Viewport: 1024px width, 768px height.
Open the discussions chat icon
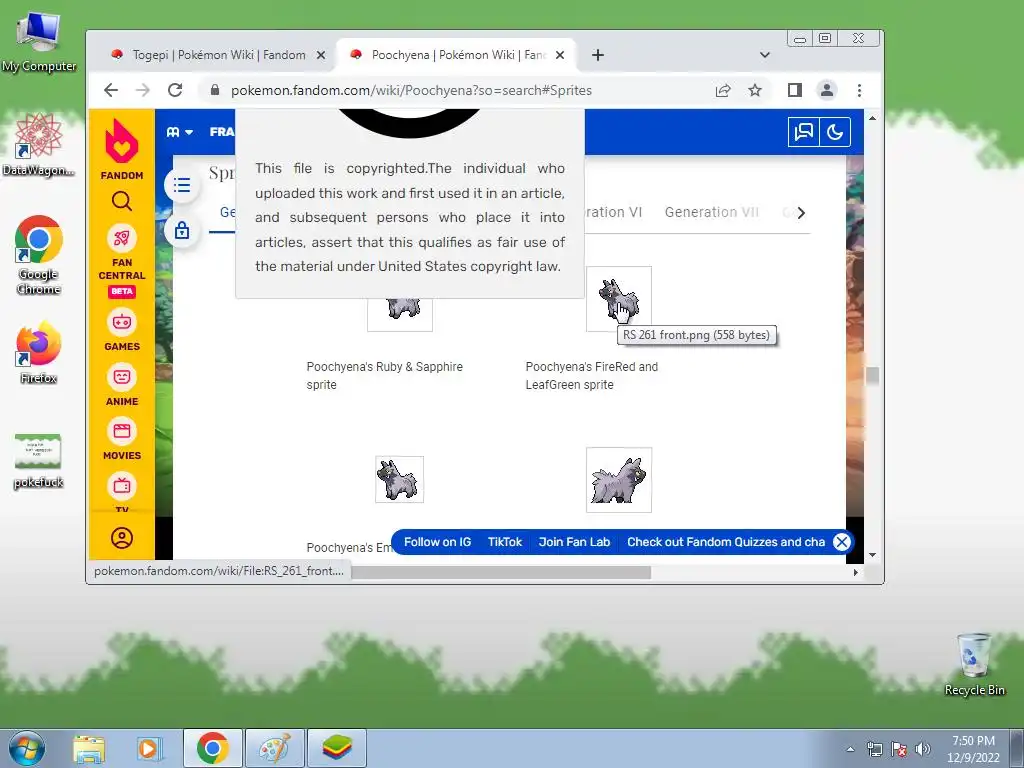coord(803,132)
